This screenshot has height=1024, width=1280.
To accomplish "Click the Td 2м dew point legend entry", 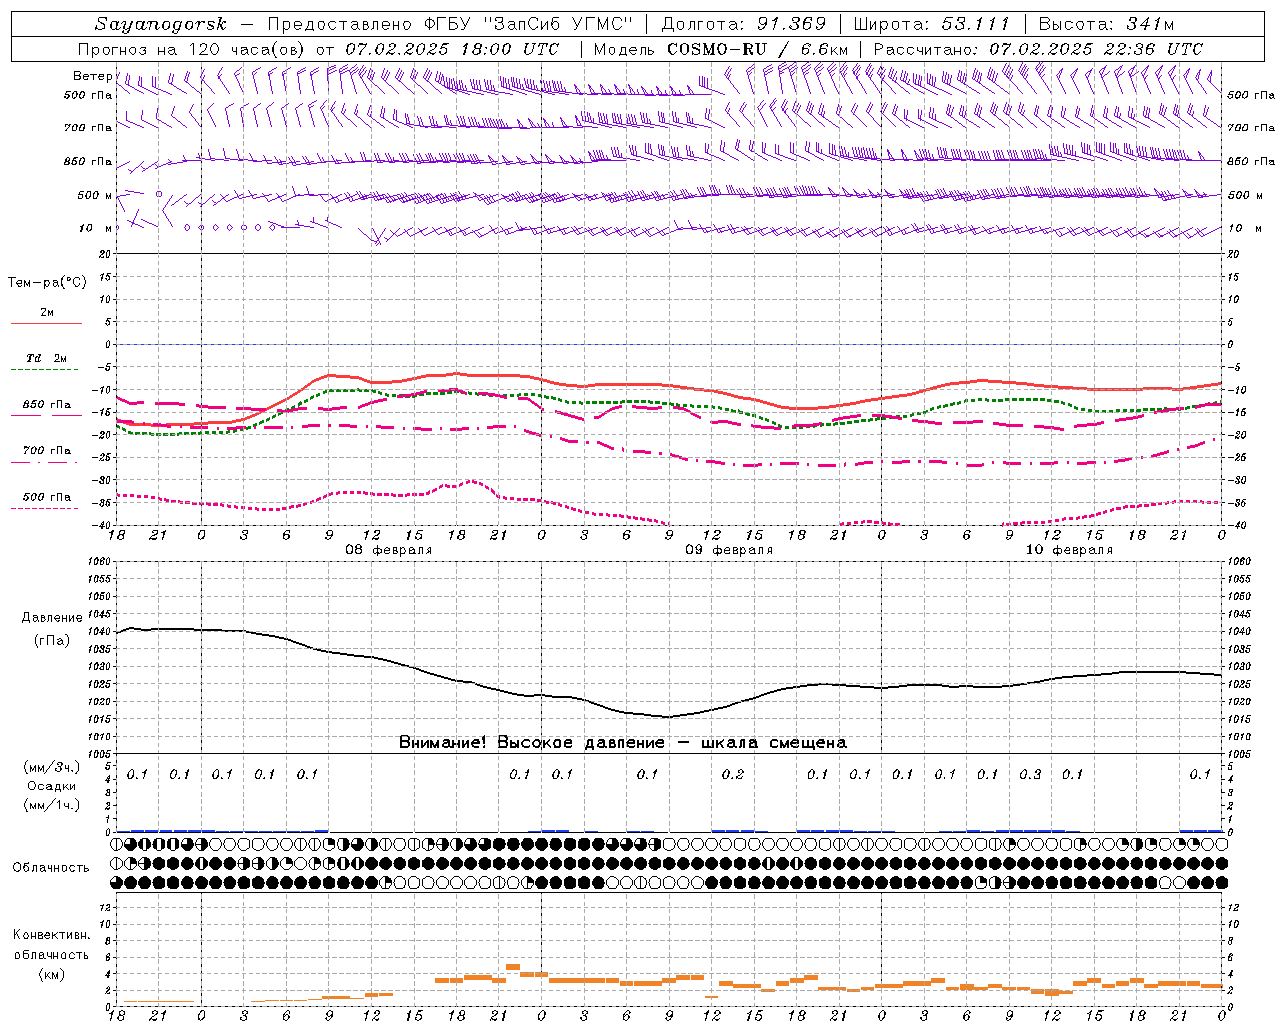I will click(x=46, y=362).
